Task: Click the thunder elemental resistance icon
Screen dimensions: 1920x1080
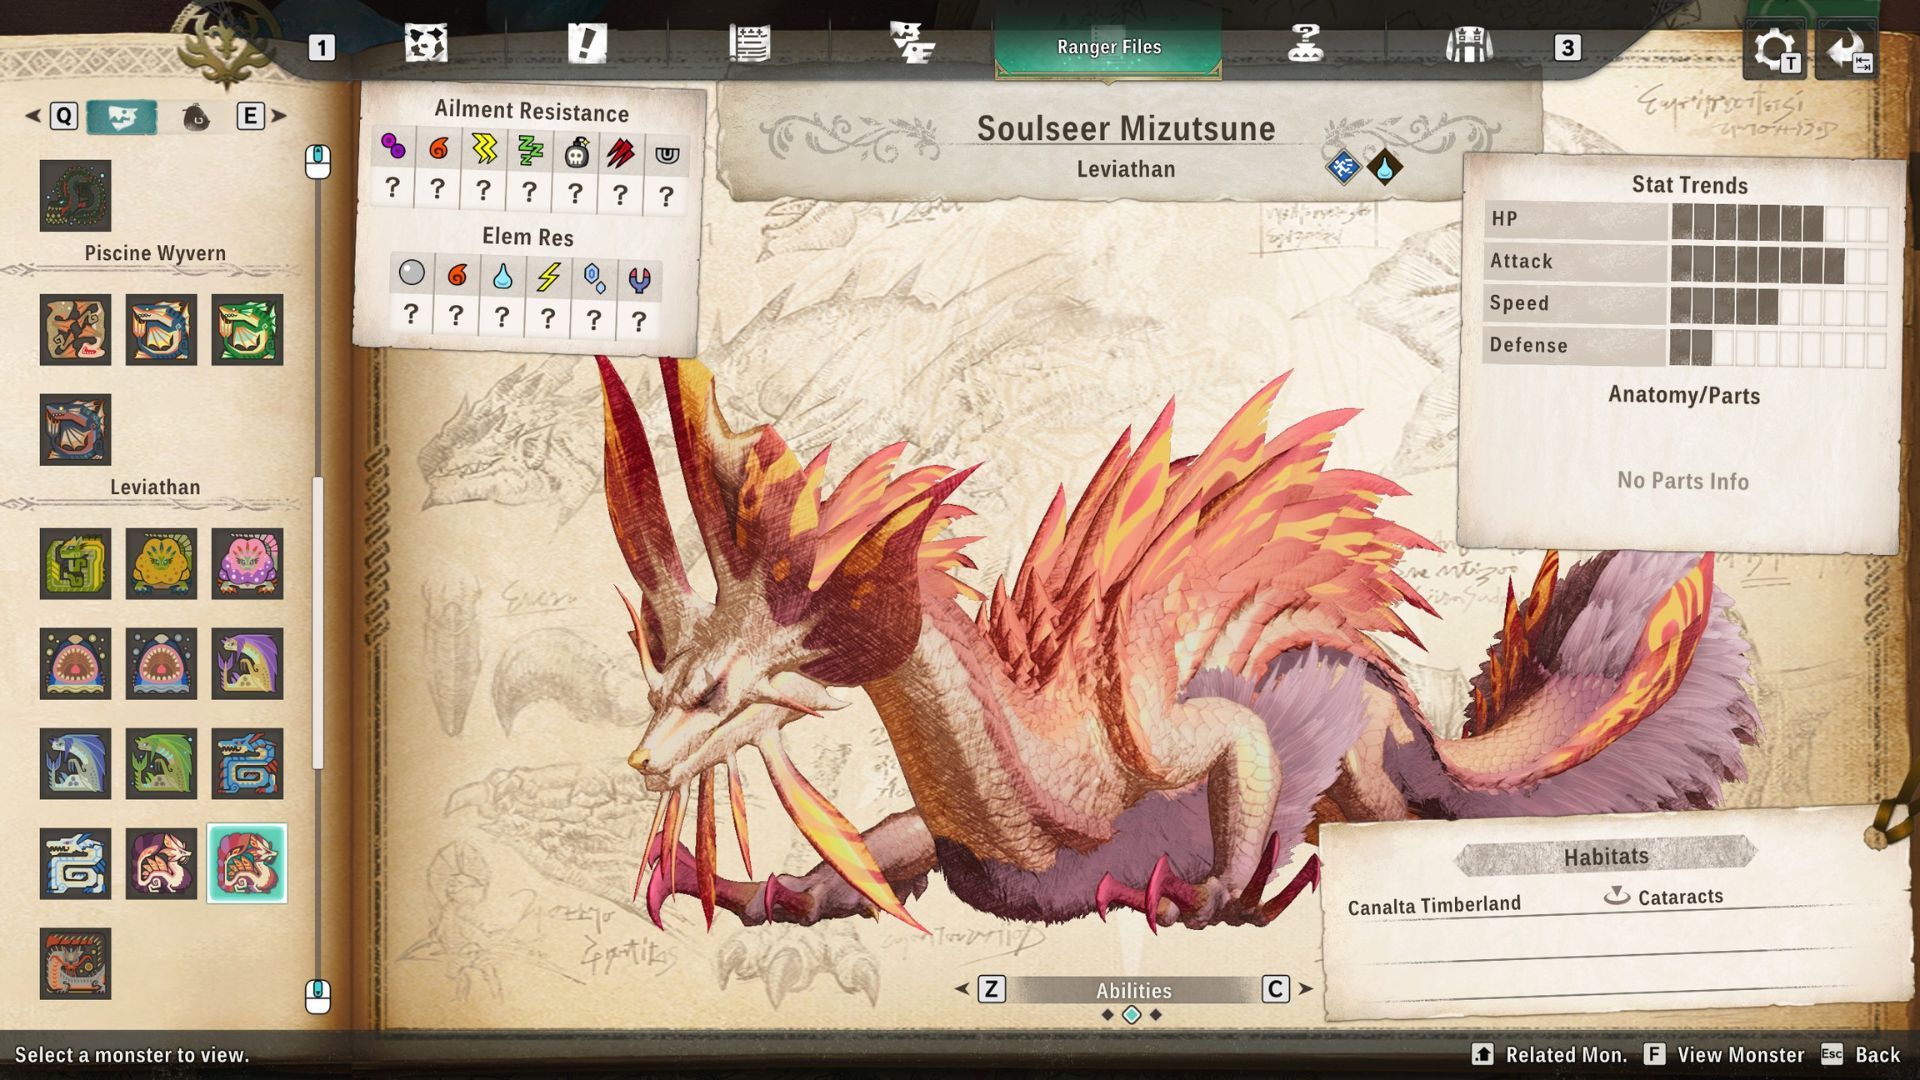Action: [x=548, y=277]
